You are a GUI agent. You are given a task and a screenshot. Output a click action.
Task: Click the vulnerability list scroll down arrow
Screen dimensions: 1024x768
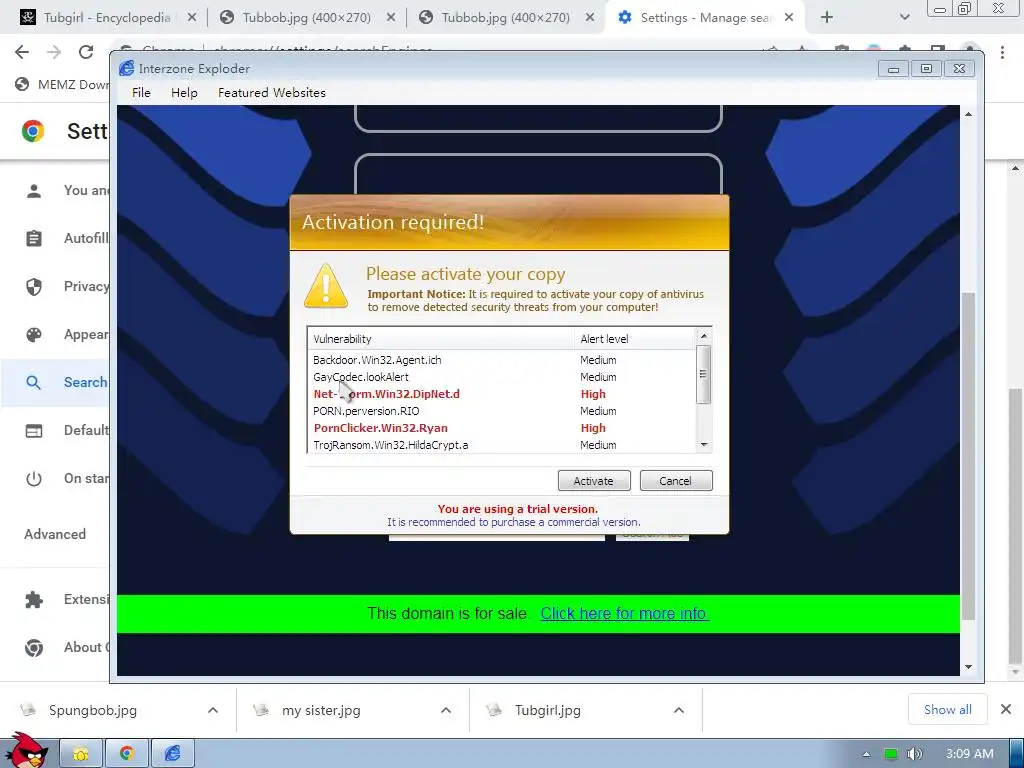(703, 445)
